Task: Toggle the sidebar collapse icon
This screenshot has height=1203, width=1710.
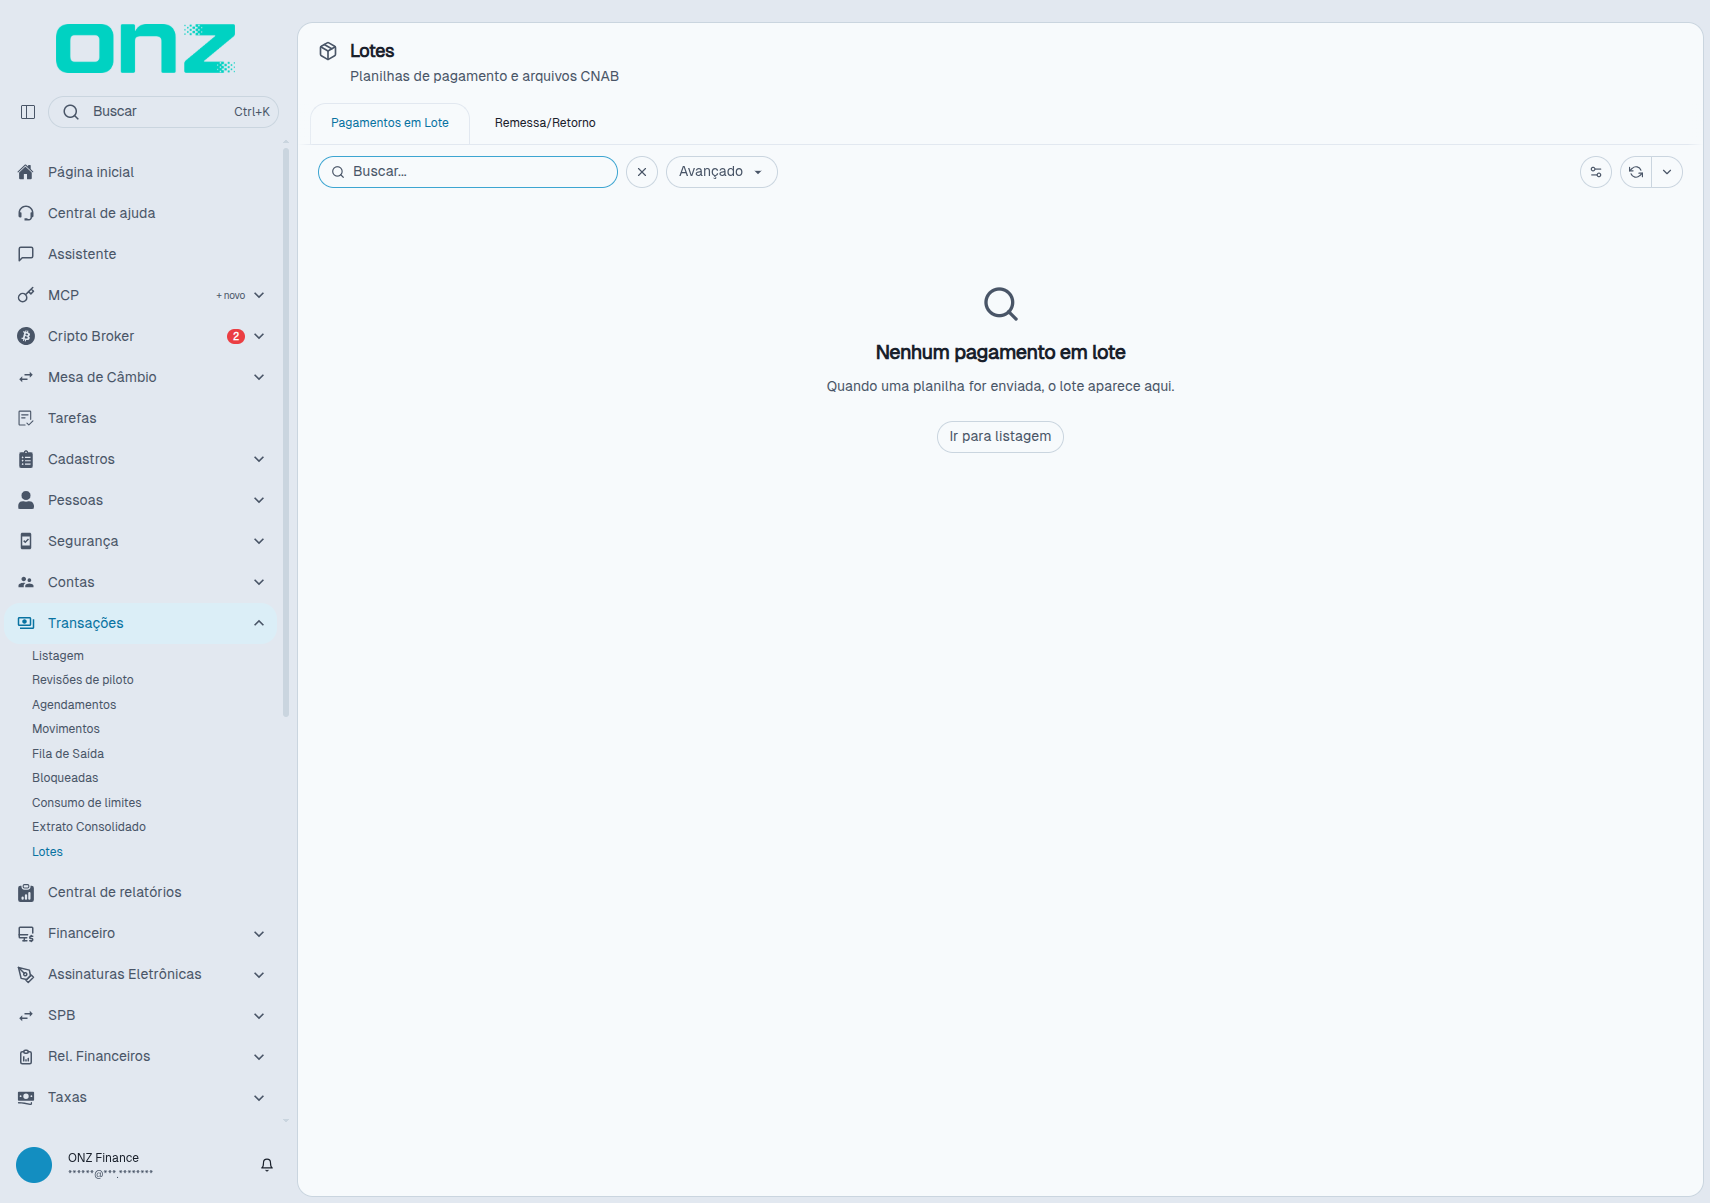Action: click(28, 112)
